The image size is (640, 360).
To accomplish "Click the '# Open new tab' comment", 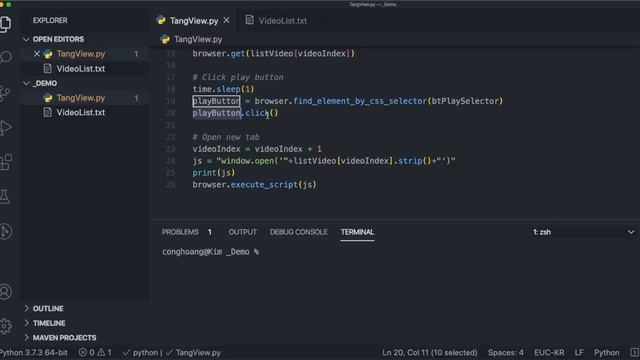I will coord(226,137).
